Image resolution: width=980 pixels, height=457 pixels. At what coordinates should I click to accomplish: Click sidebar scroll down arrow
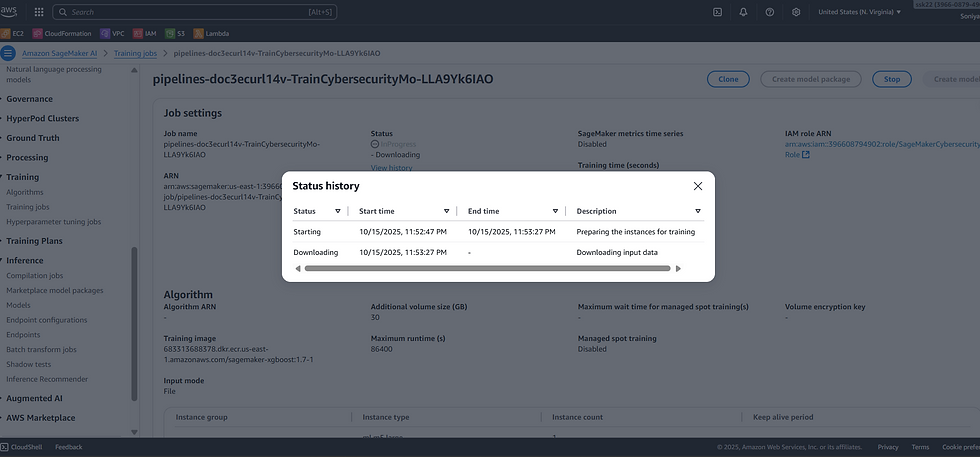134,432
